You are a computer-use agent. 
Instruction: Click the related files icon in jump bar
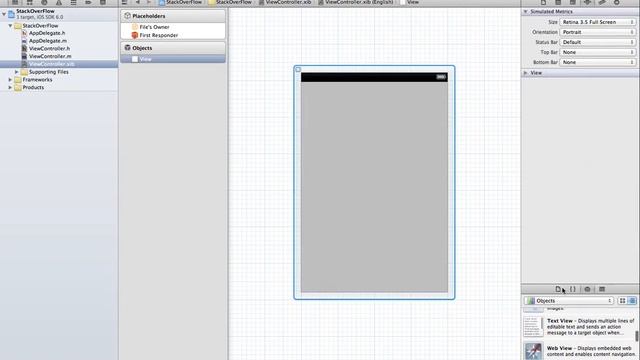(124, 2)
